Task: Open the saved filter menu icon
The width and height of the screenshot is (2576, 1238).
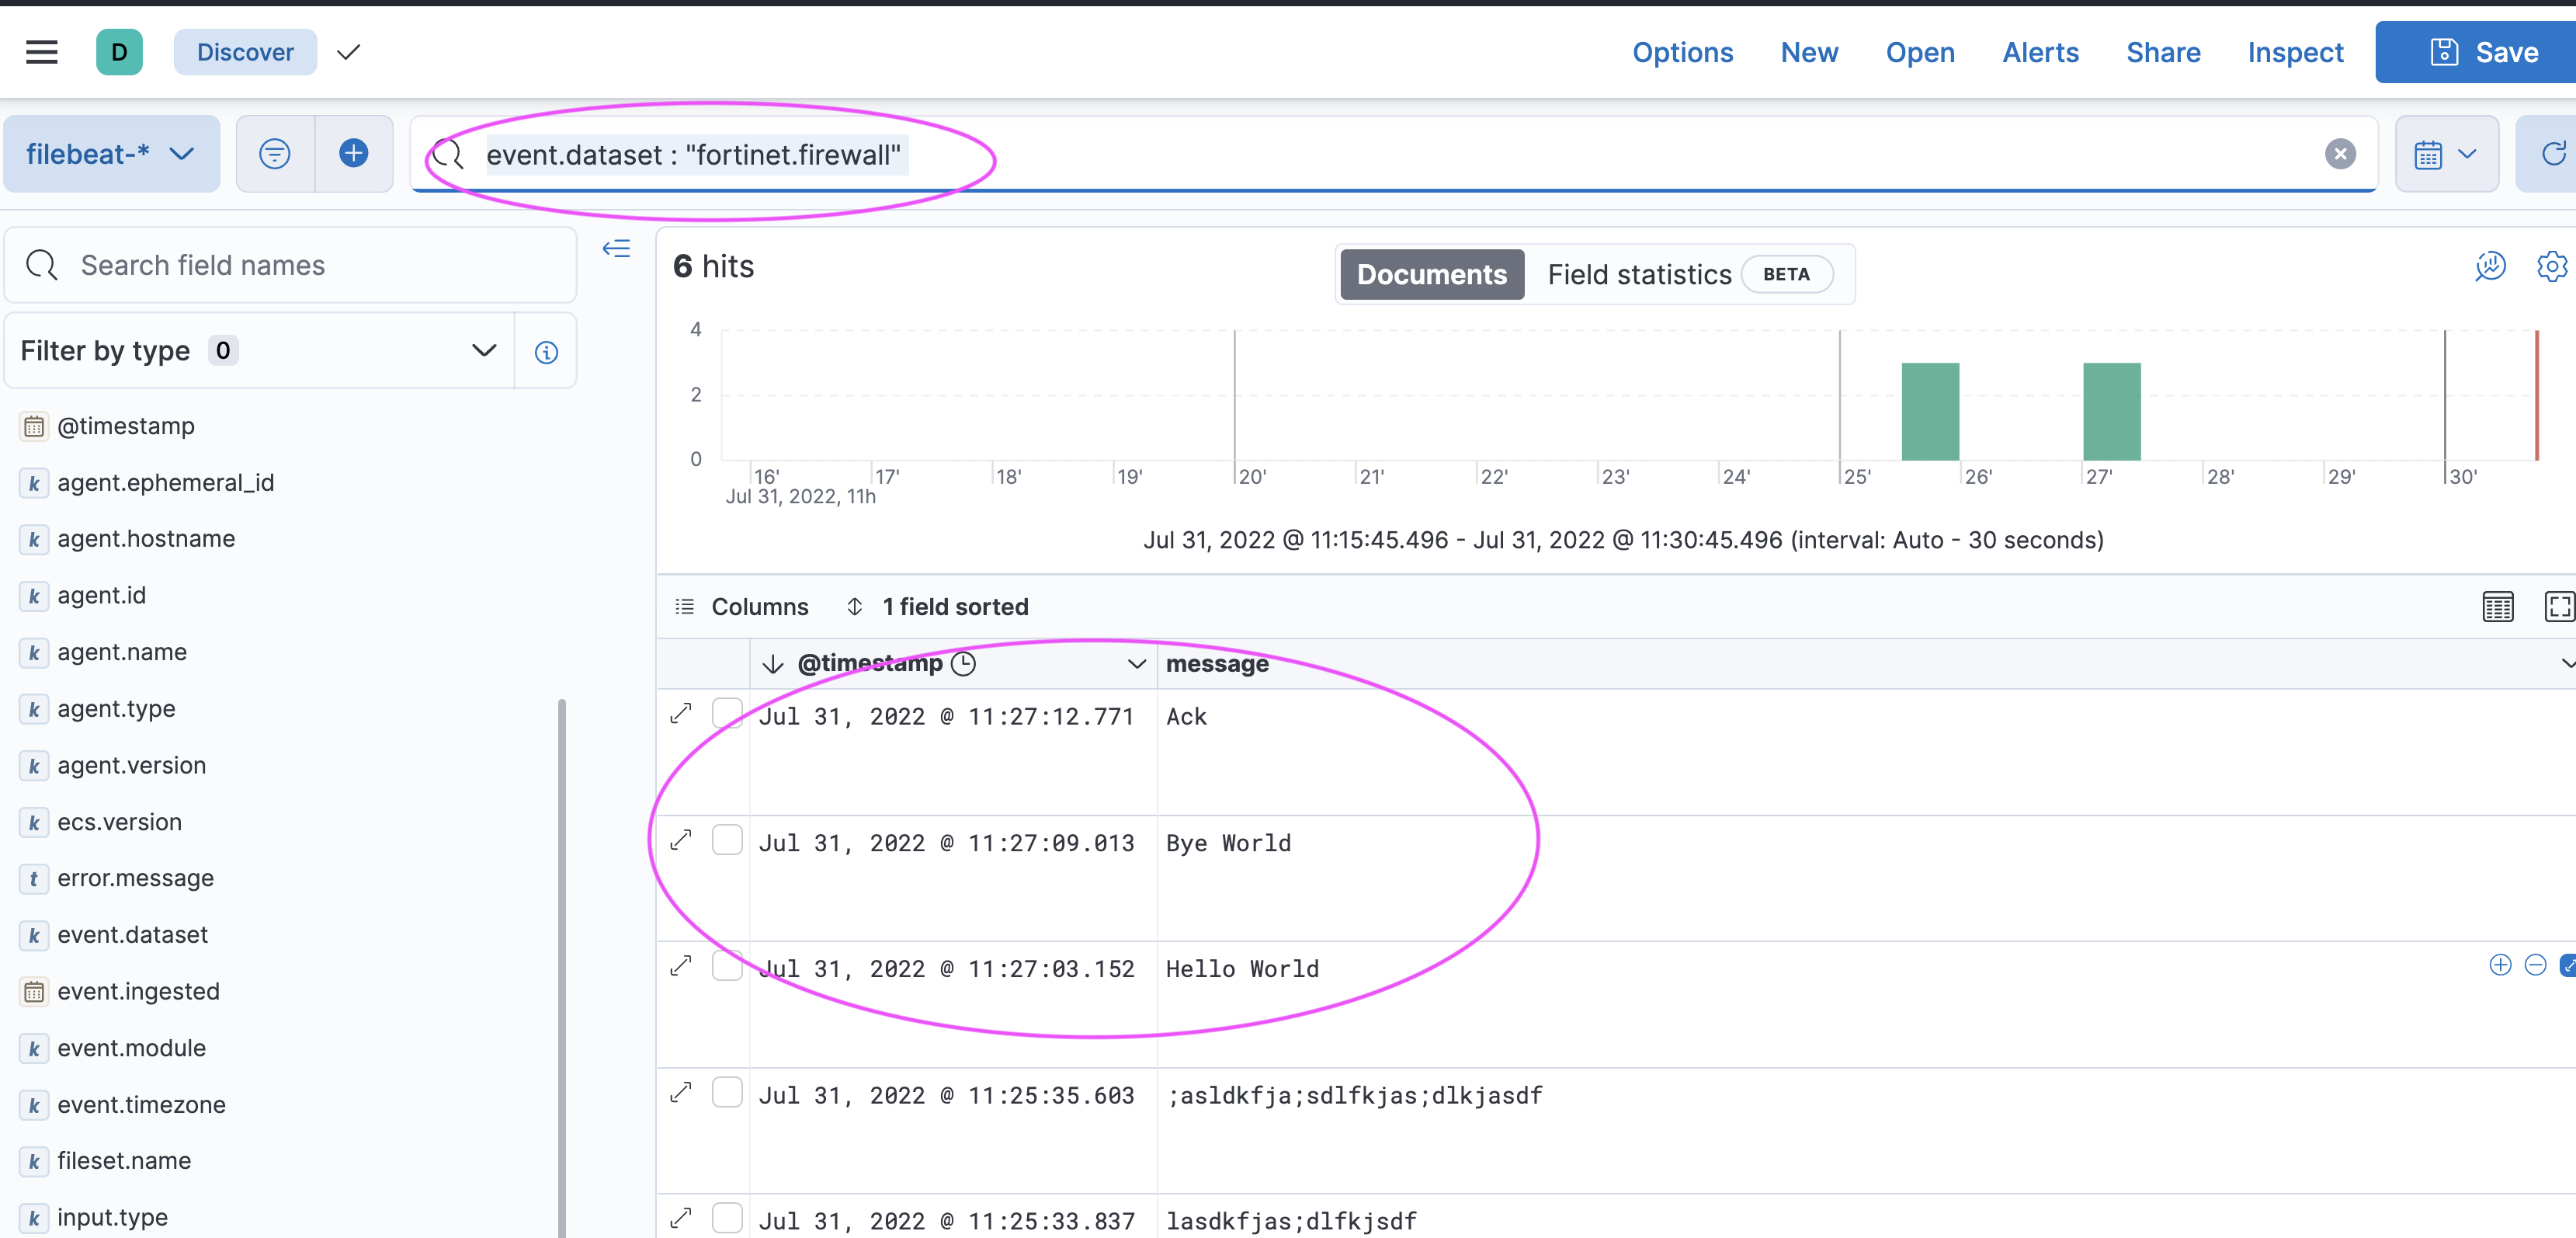Action: pos(275,153)
